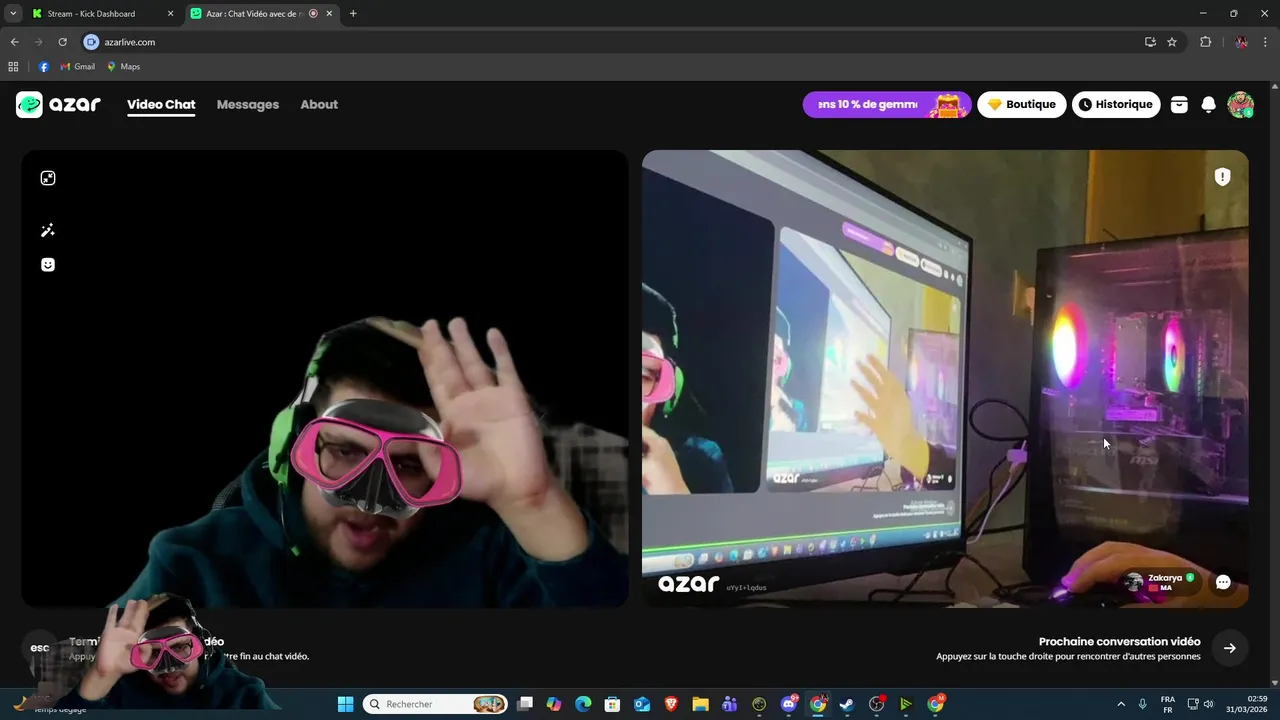The width and height of the screenshot is (1280, 720).
Task: Open Microsoft Edge from taskbar
Action: pyautogui.click(x=583, y=704)
